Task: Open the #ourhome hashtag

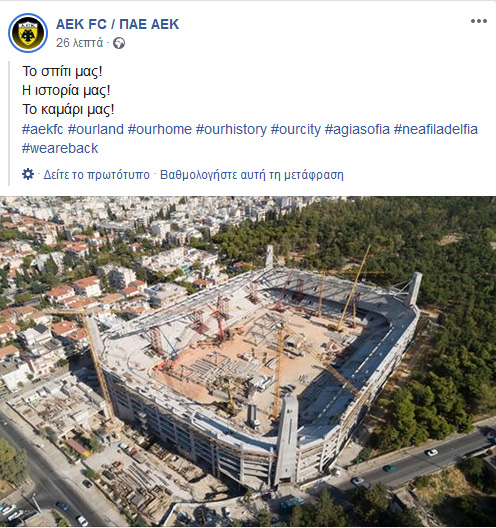Action: tap(160, 129)
